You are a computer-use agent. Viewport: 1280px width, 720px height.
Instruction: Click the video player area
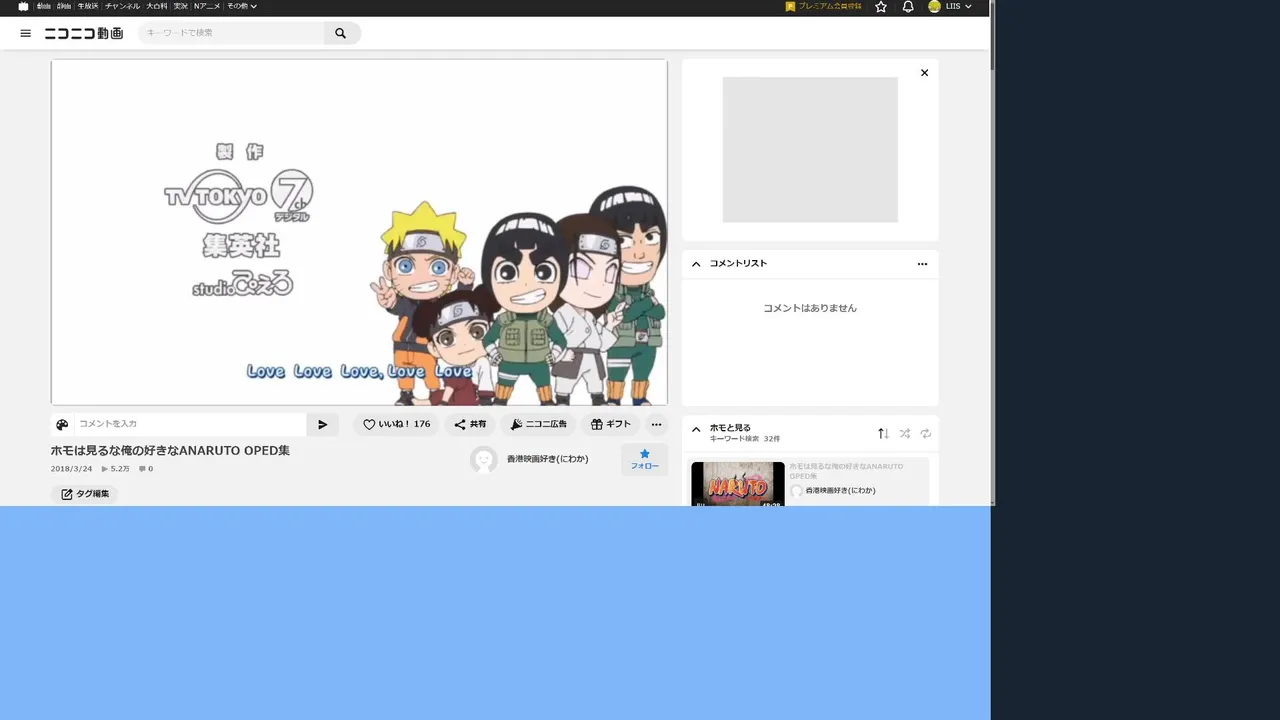tap(359, 232)
